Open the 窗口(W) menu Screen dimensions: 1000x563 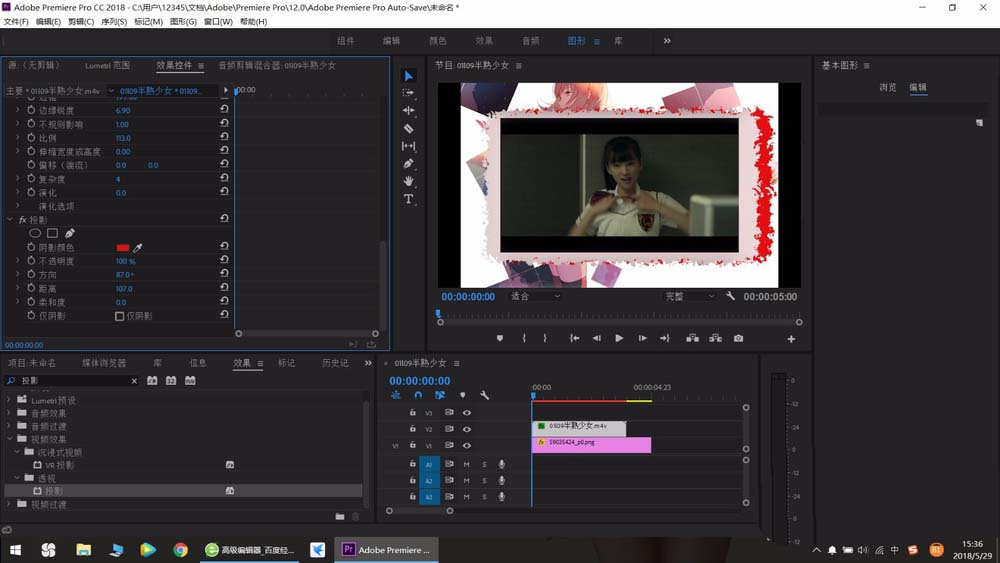point(218,22)
